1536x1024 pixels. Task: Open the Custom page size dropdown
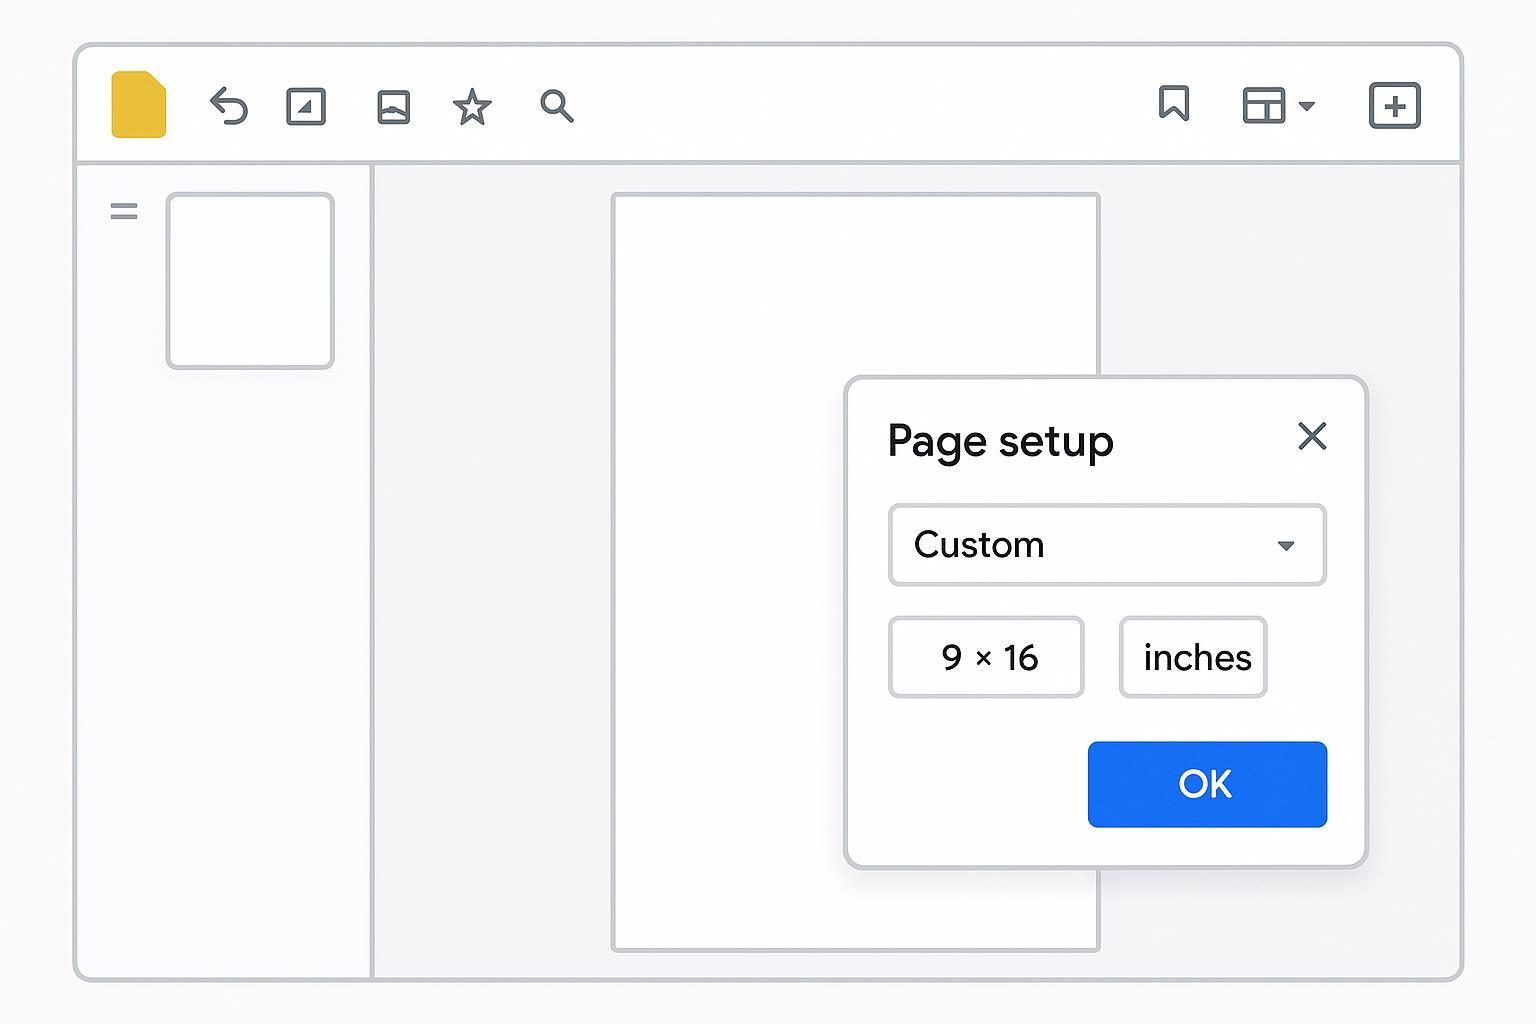coord(1106,545)
